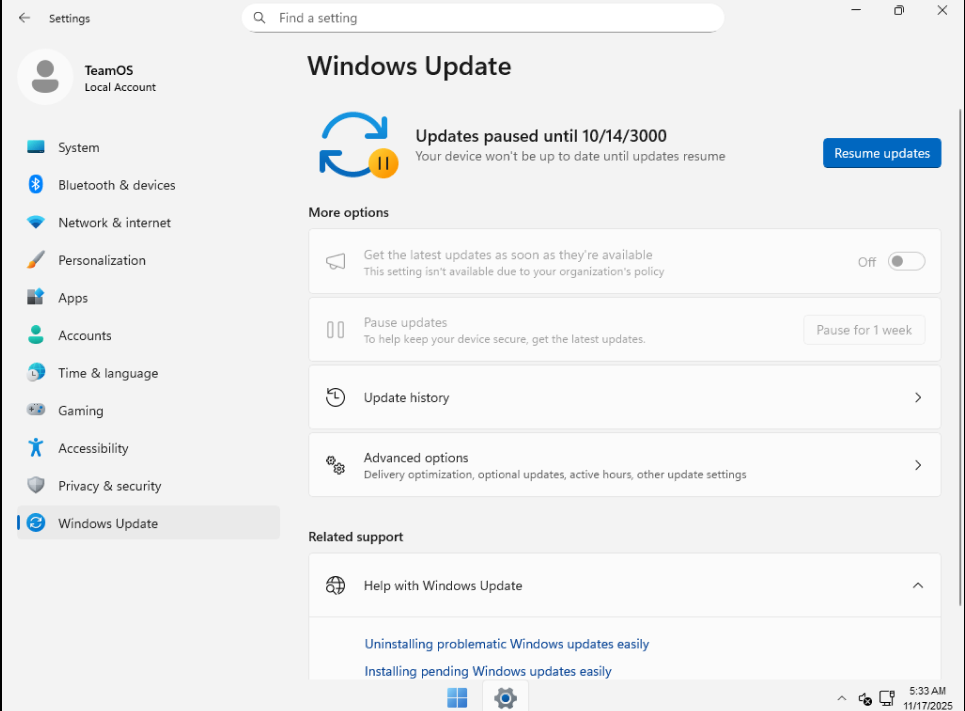This screenshot has width=965, height=711.
Task: Click the Bluetooth icon in the sidebar
Action: 36,184
